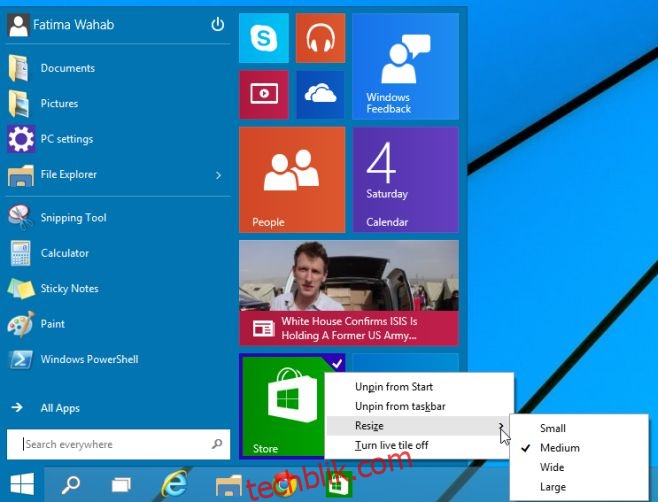This screenshot has width=658, height=502.
Task: Launch Internet Explorer from taskbar
Action: pos(174,484)
